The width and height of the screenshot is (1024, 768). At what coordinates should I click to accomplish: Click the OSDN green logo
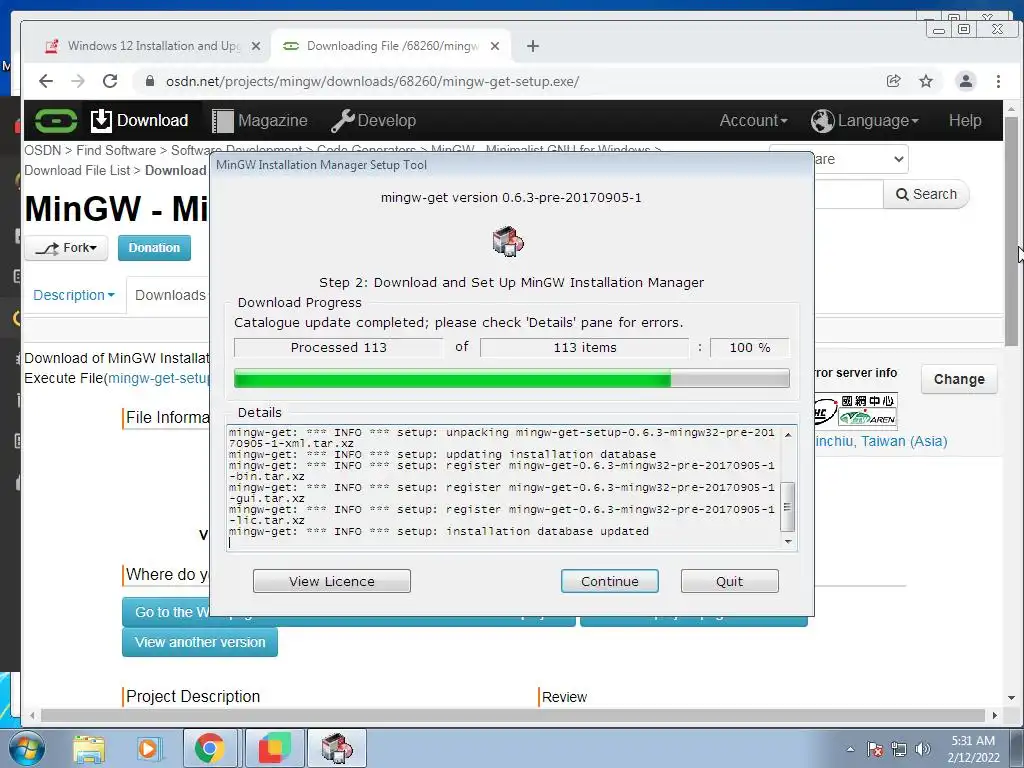coord(56,121)
